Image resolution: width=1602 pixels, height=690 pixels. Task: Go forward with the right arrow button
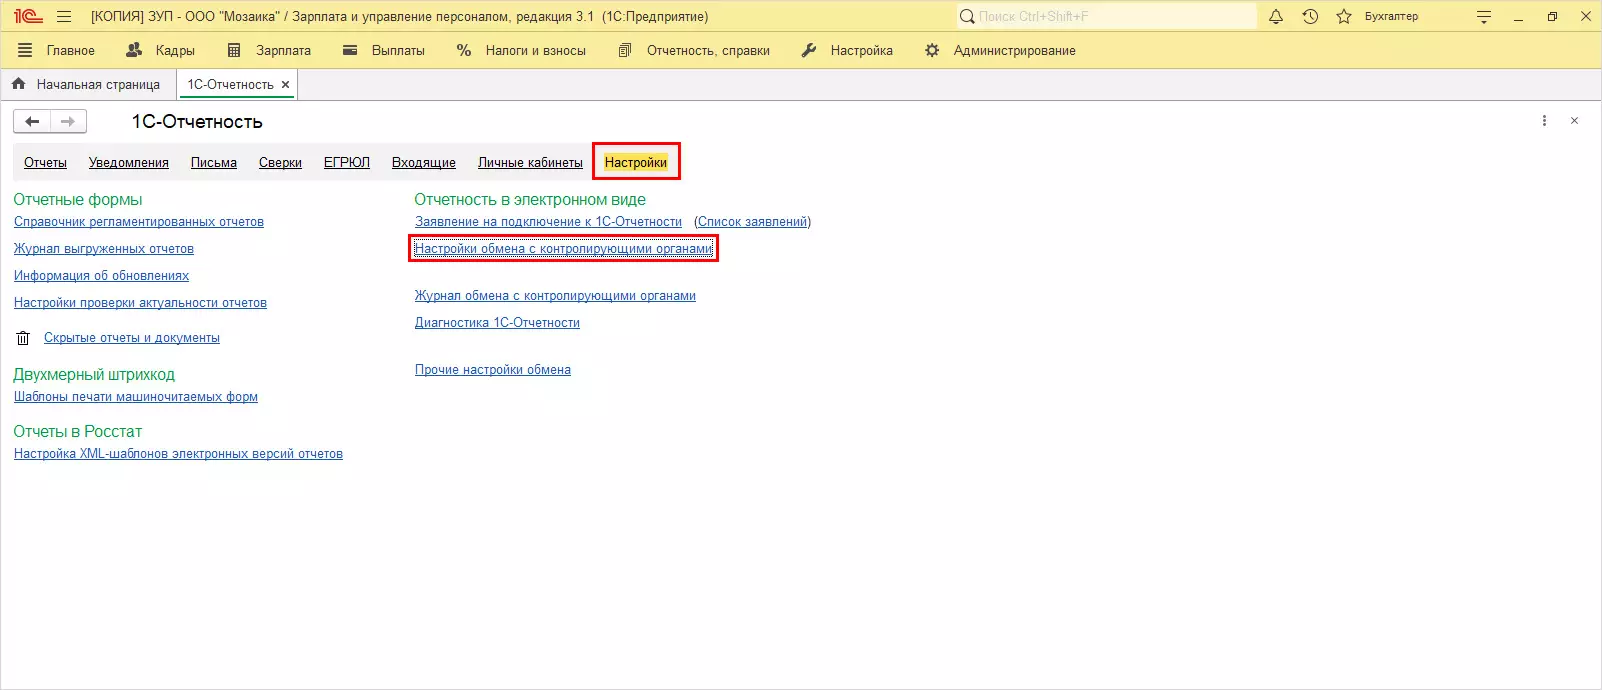click(x=68, y=121)
